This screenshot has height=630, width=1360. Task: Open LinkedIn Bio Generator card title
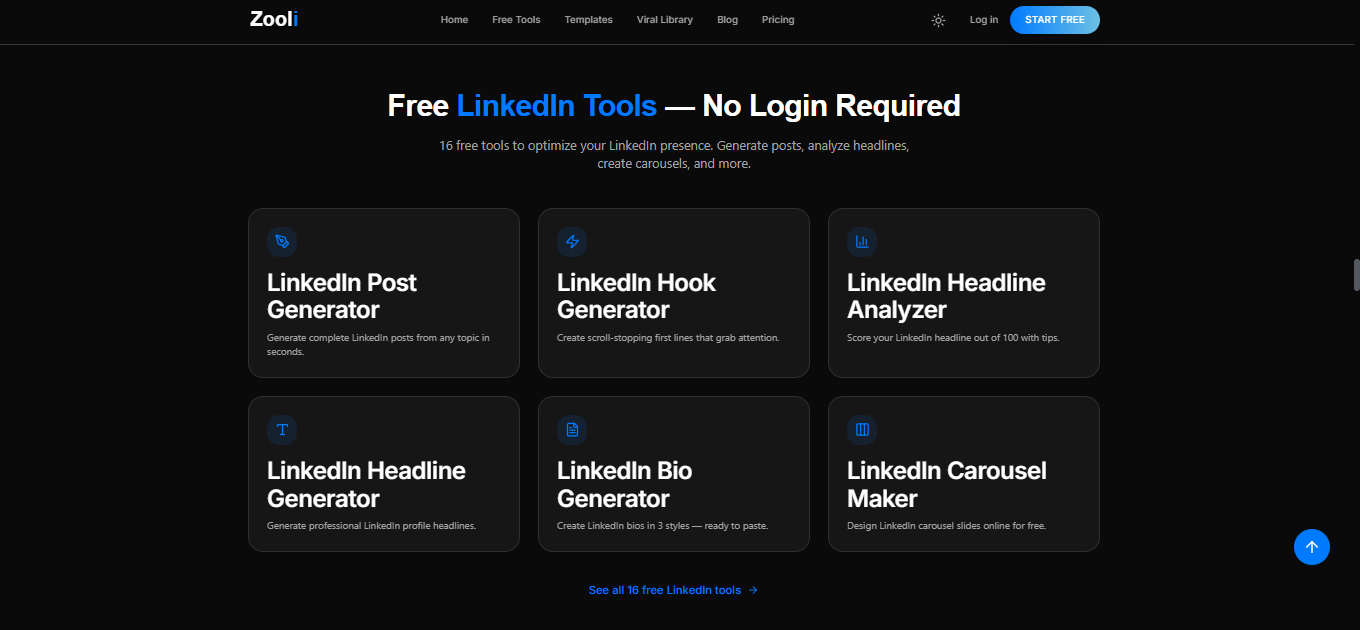pos(625,484)
